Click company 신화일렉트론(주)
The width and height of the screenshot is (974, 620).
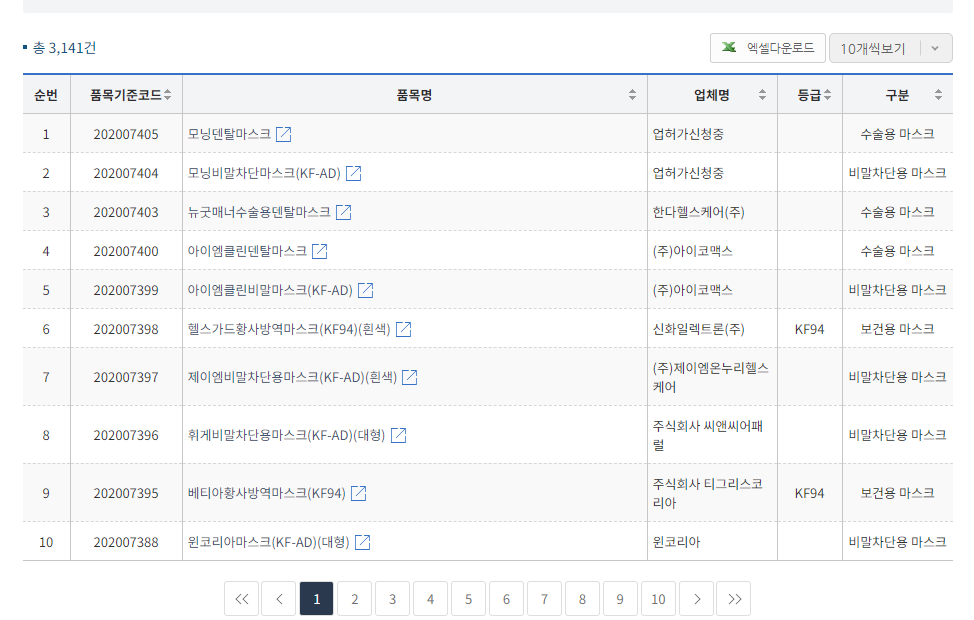click(x=698, y=329)
